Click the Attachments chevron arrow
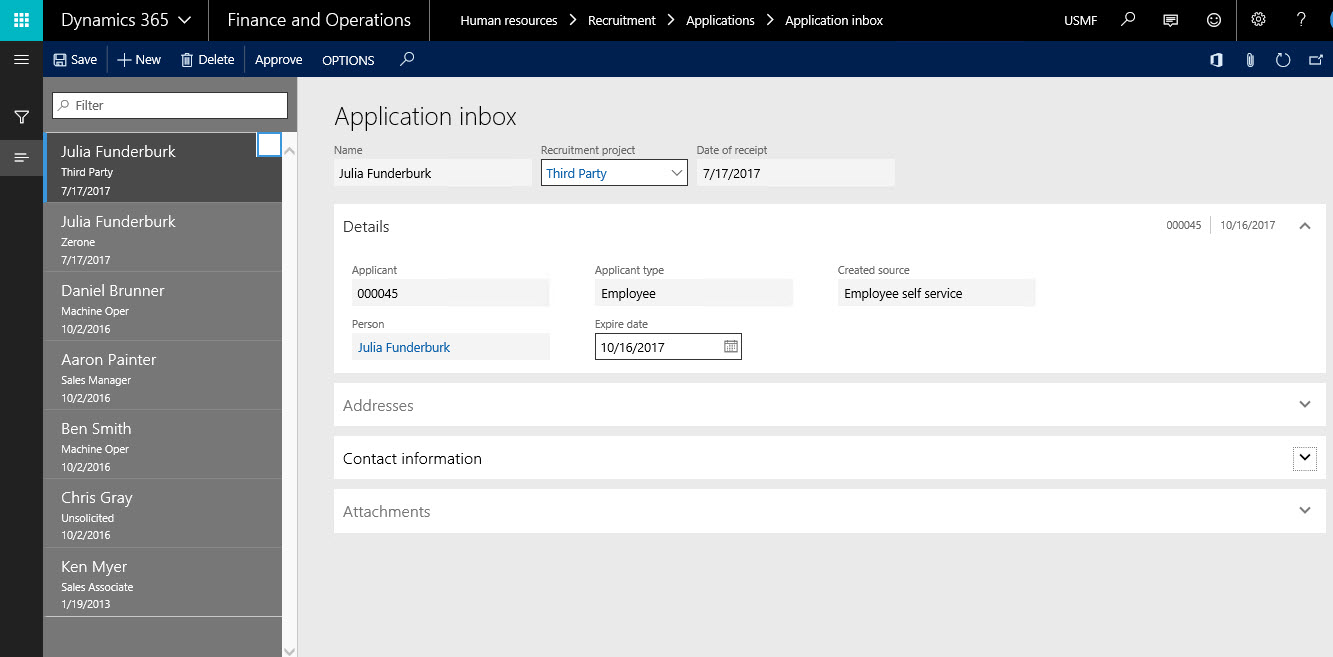The width and height of the screenshot is (1333, 657). (x=1304, y=511)
